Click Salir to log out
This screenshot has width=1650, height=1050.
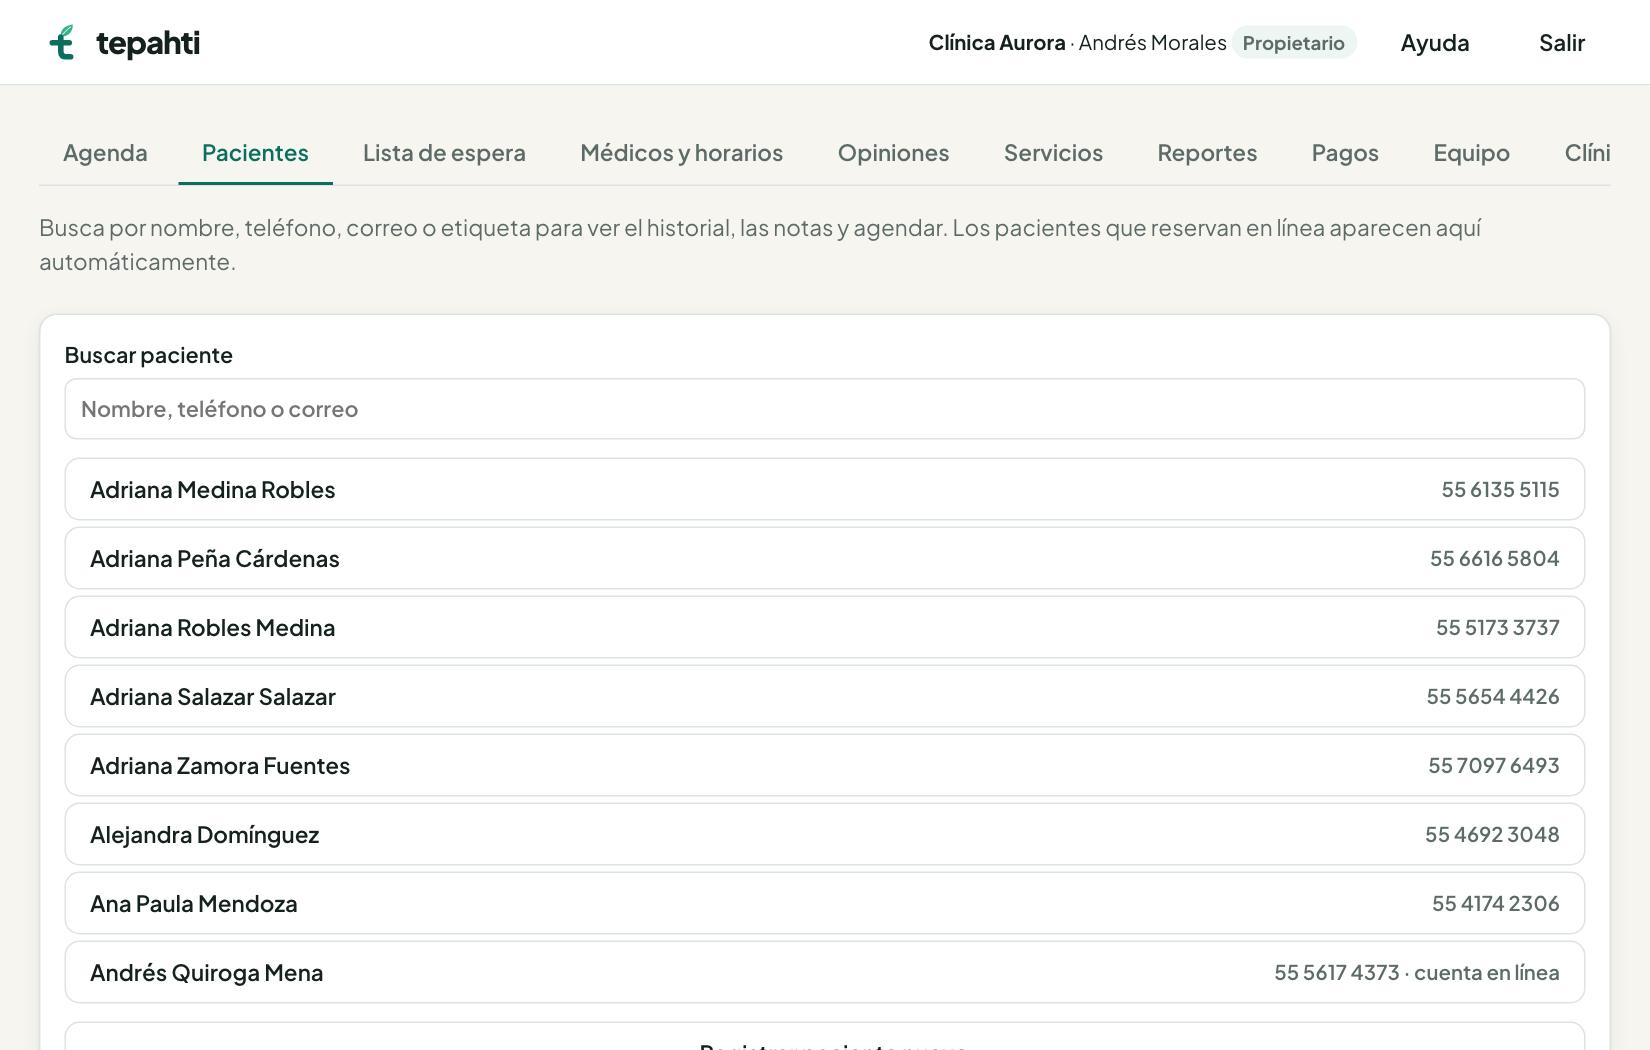pos(1561,43)
